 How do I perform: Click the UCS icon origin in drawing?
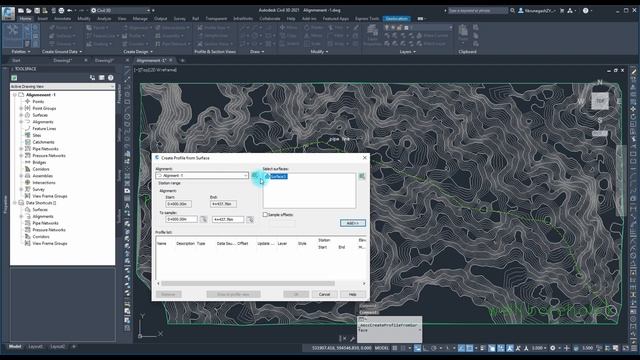point(140,336)
